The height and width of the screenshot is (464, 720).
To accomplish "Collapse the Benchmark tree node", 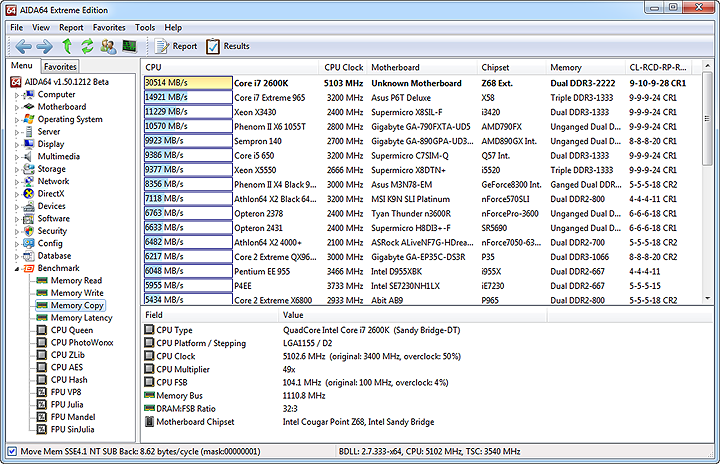I will pyautogui.click(x=17, y=269).
